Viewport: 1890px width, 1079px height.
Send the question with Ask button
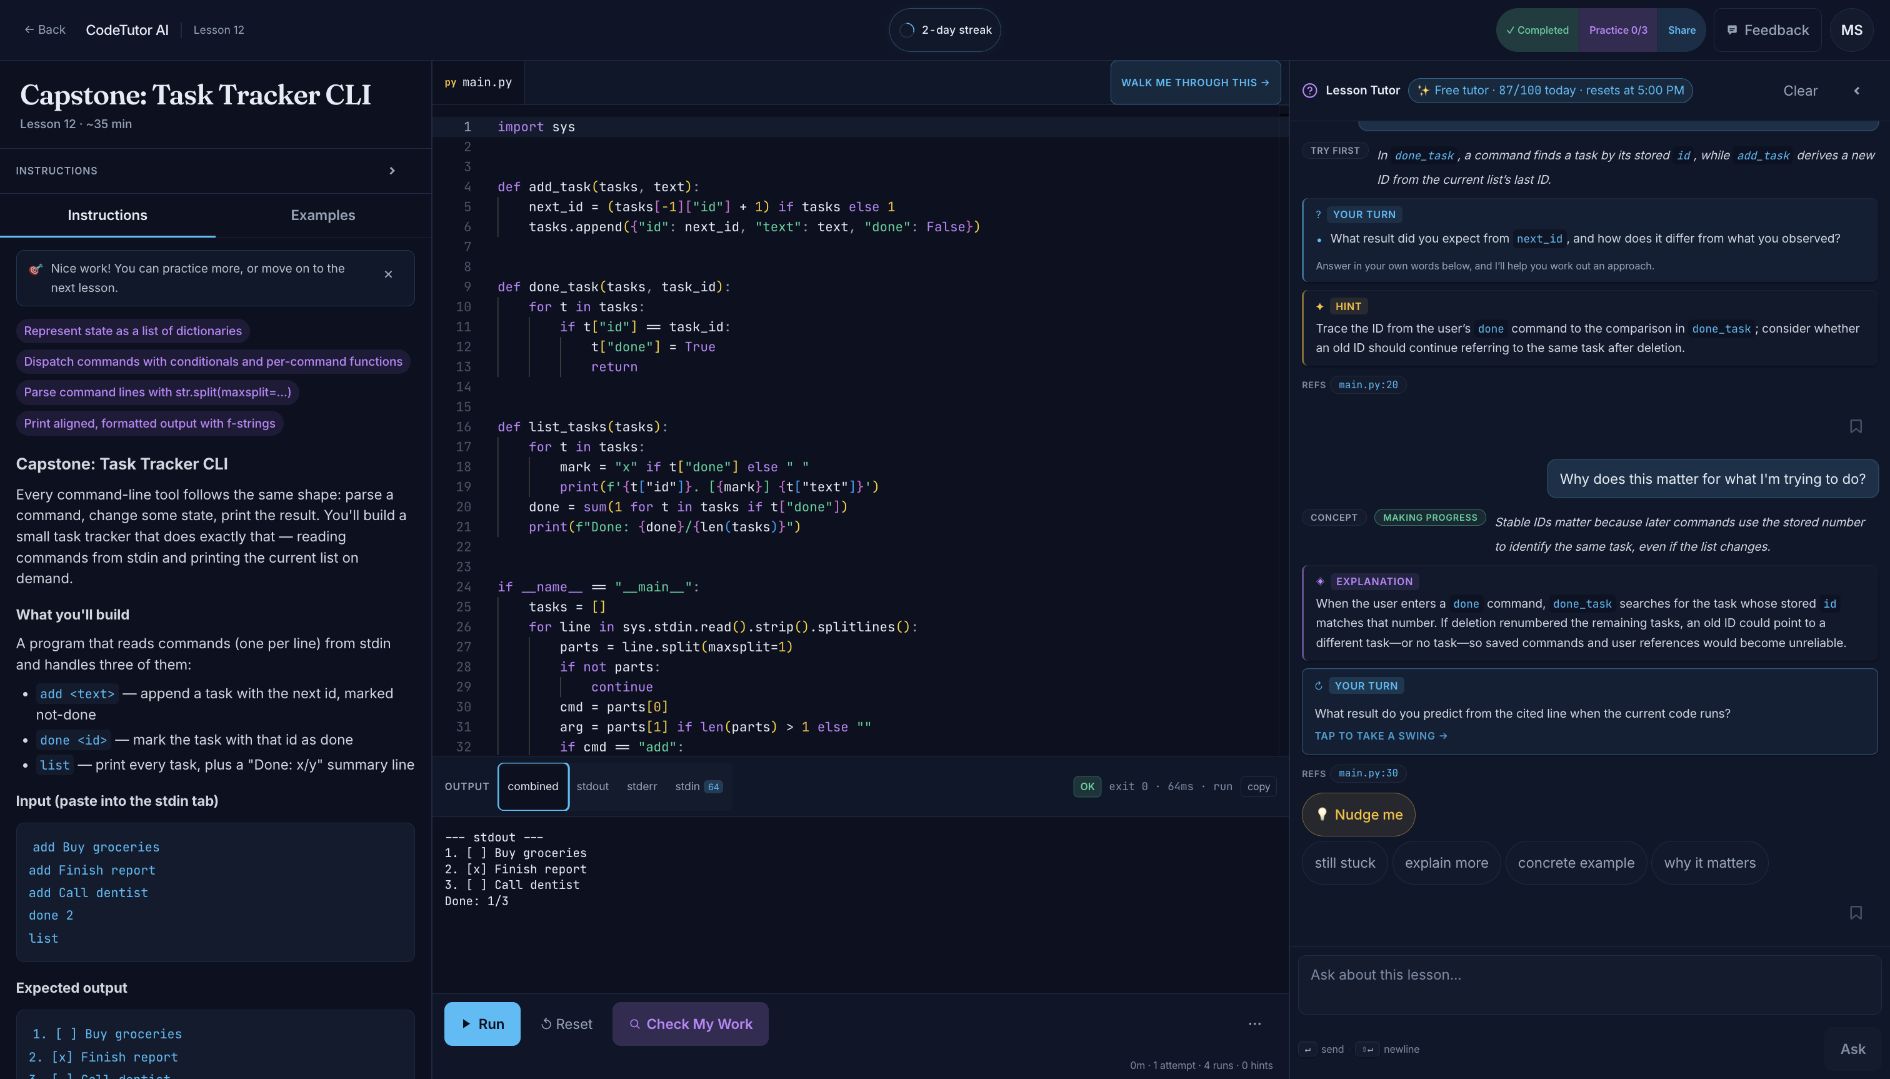coord(1852,1049)
